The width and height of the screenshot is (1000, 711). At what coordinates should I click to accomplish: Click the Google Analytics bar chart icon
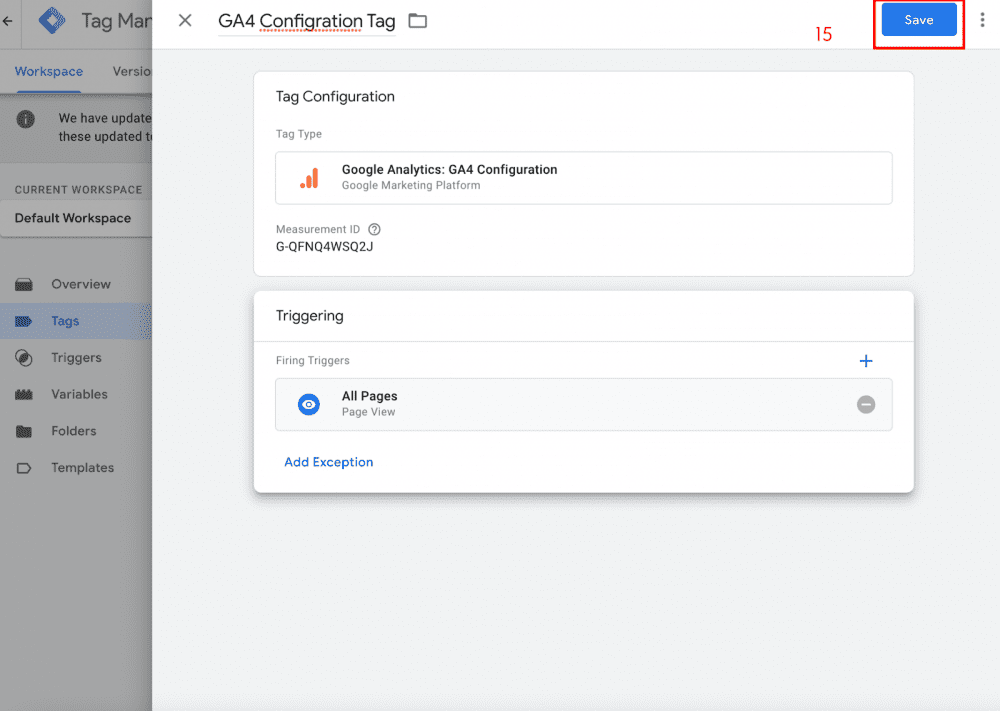309,178
